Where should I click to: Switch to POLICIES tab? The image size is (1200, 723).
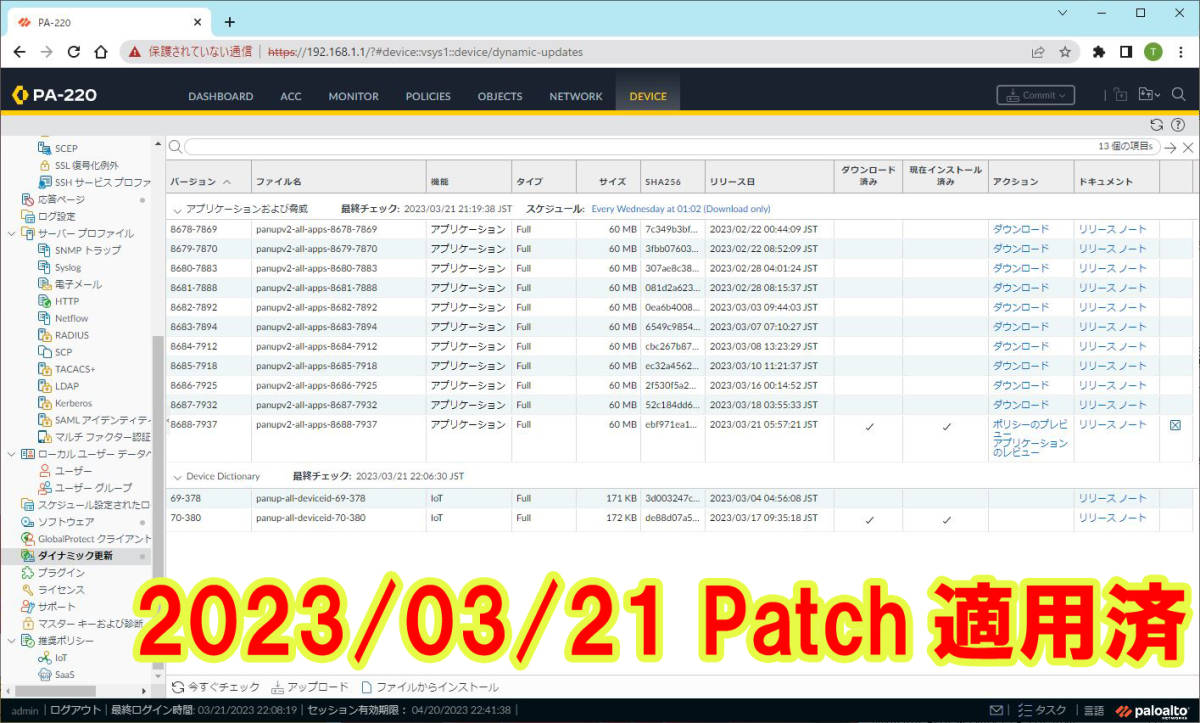tap(428, 96)
